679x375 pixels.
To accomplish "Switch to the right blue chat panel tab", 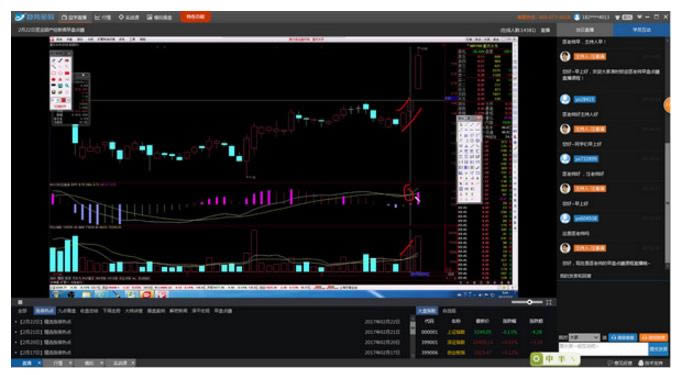I will point(641,30).
